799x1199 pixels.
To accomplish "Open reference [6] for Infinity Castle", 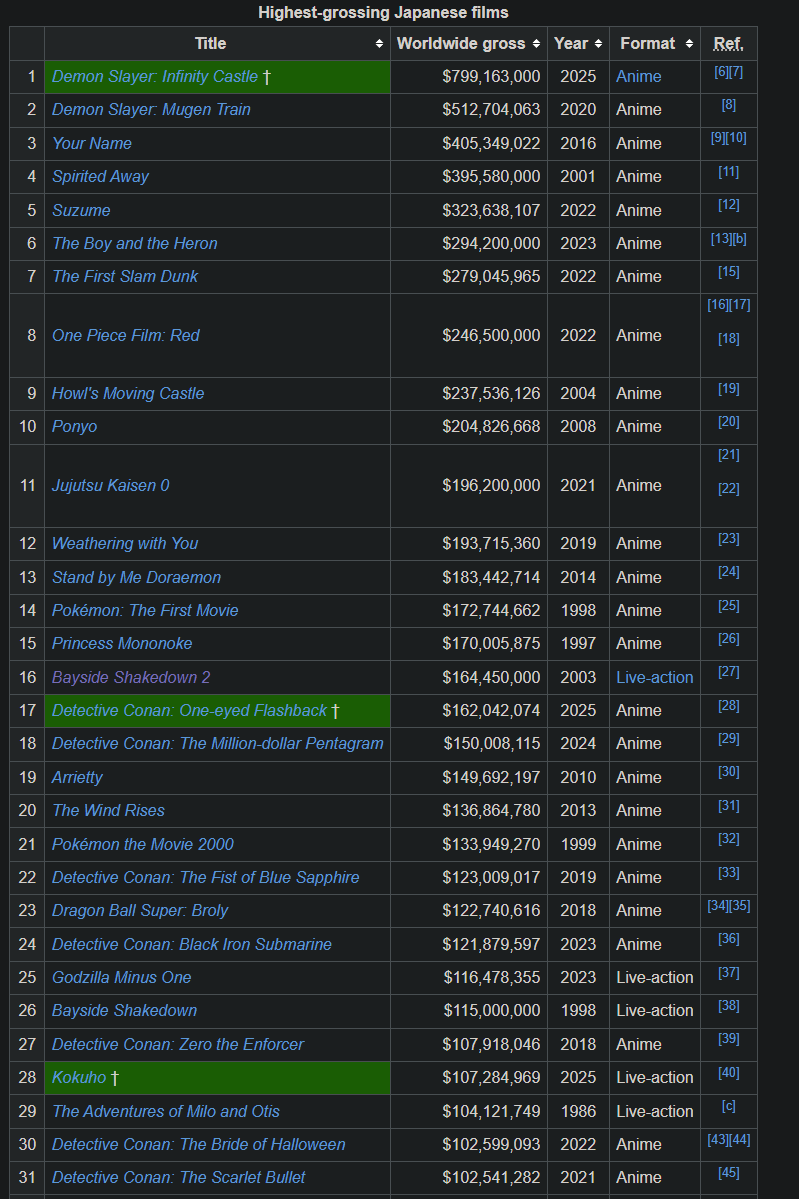I will [721, 72].
